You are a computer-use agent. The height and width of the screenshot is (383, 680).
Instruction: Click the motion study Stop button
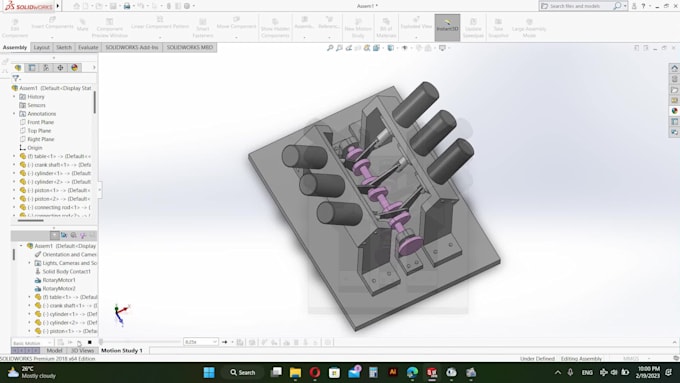[90, 342]
